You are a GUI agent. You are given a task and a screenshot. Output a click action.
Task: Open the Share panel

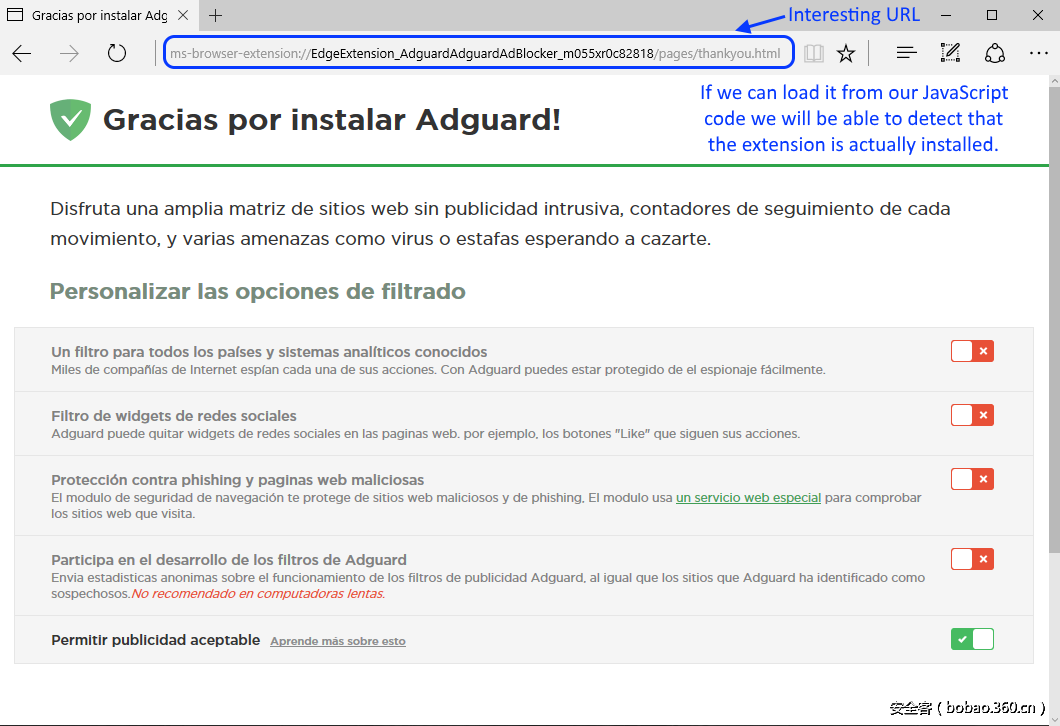coord(995,53)
